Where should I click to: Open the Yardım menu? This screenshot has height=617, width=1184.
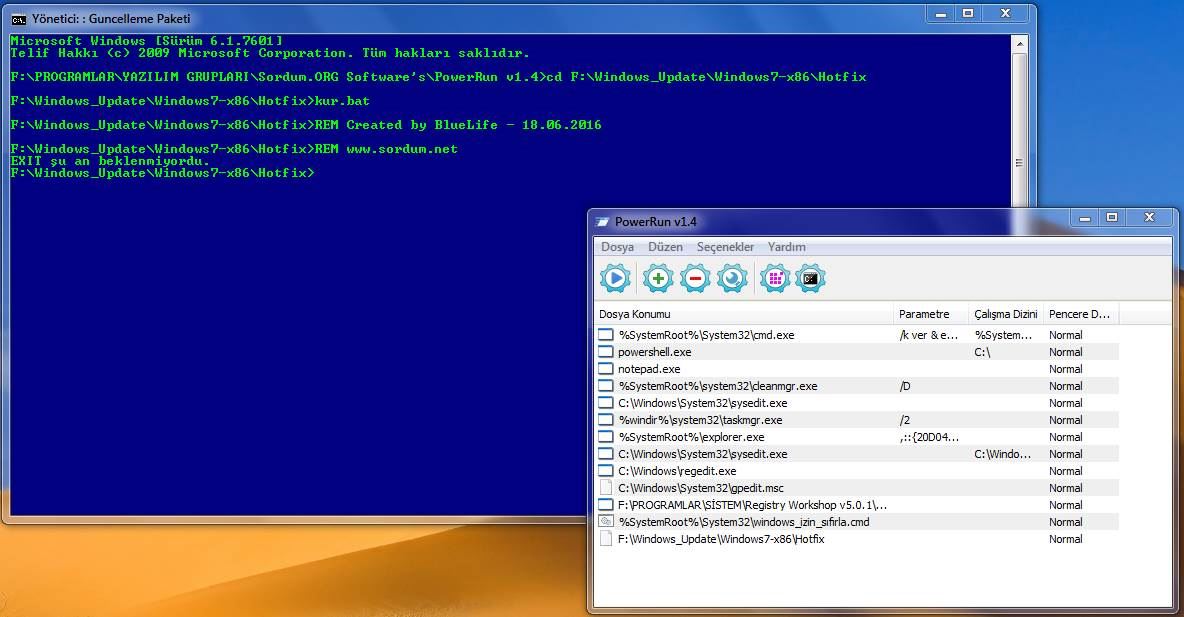click(x=786, y=247)
